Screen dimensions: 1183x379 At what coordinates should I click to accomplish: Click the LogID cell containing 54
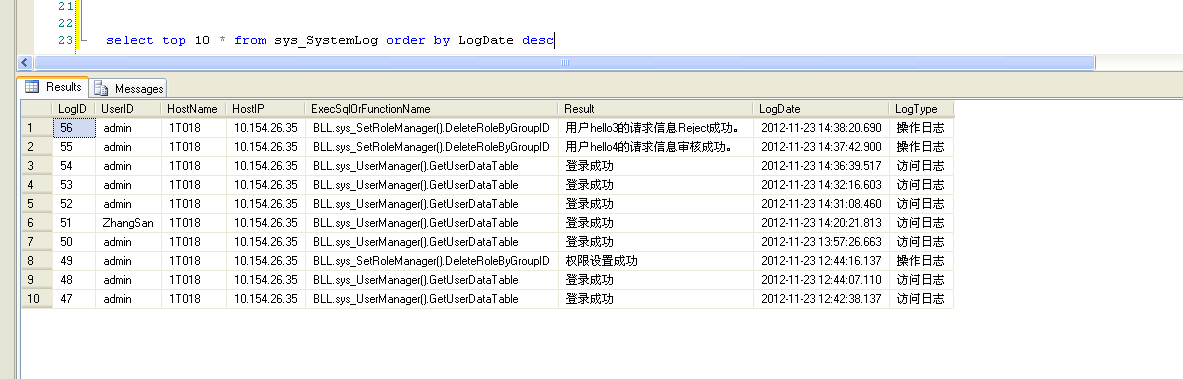(x=74, y=165)
